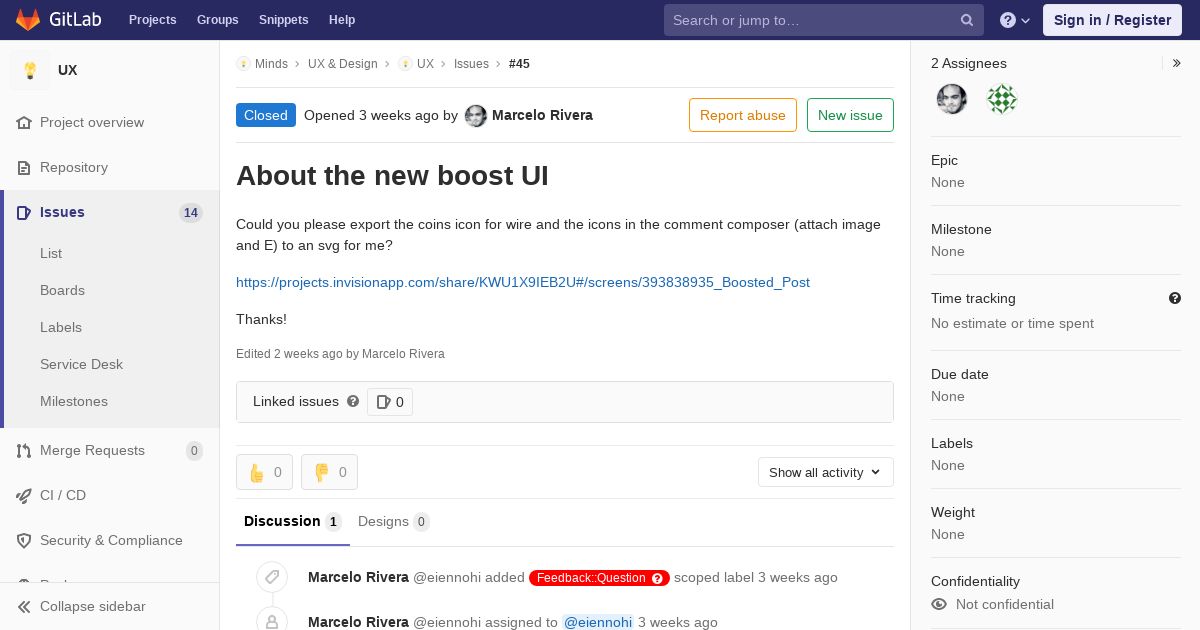The width and height of the screenshot is (1200, 630).
Task: Click the Linked issues help icon
Action: click(x=353, y=401)
